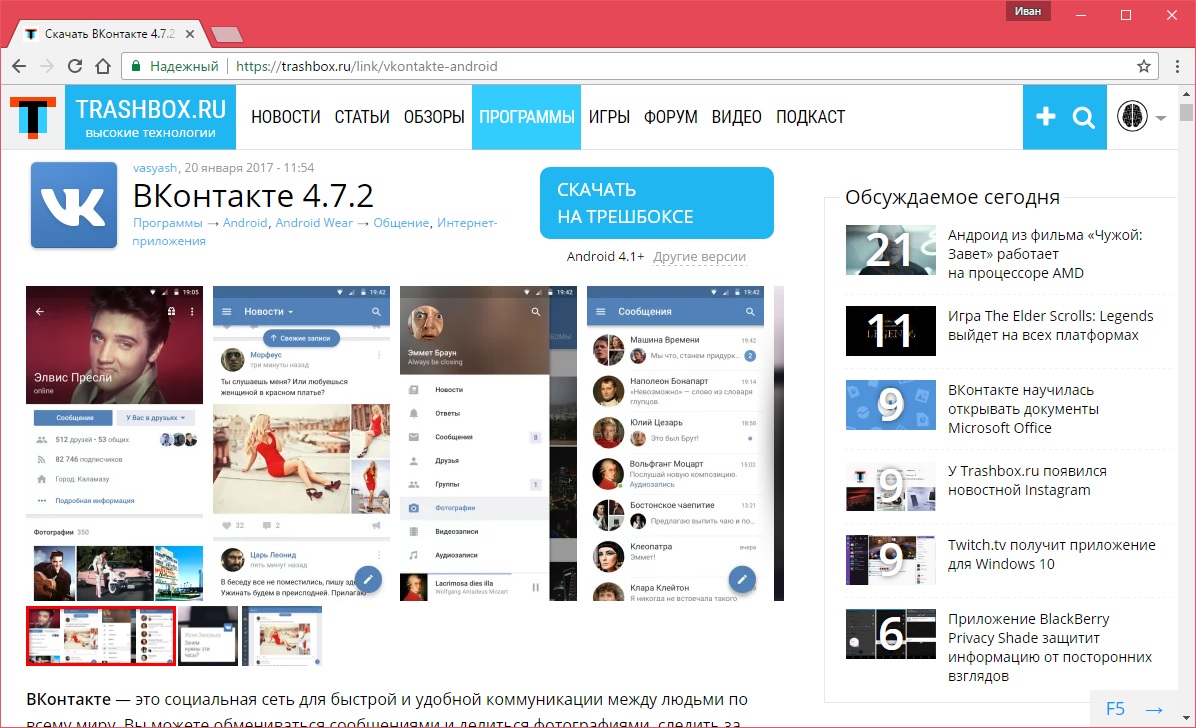The width and height of the screenshot is (1196, 728).
Task: Open the Новости feed screenshot
Action: pos(301,443)
